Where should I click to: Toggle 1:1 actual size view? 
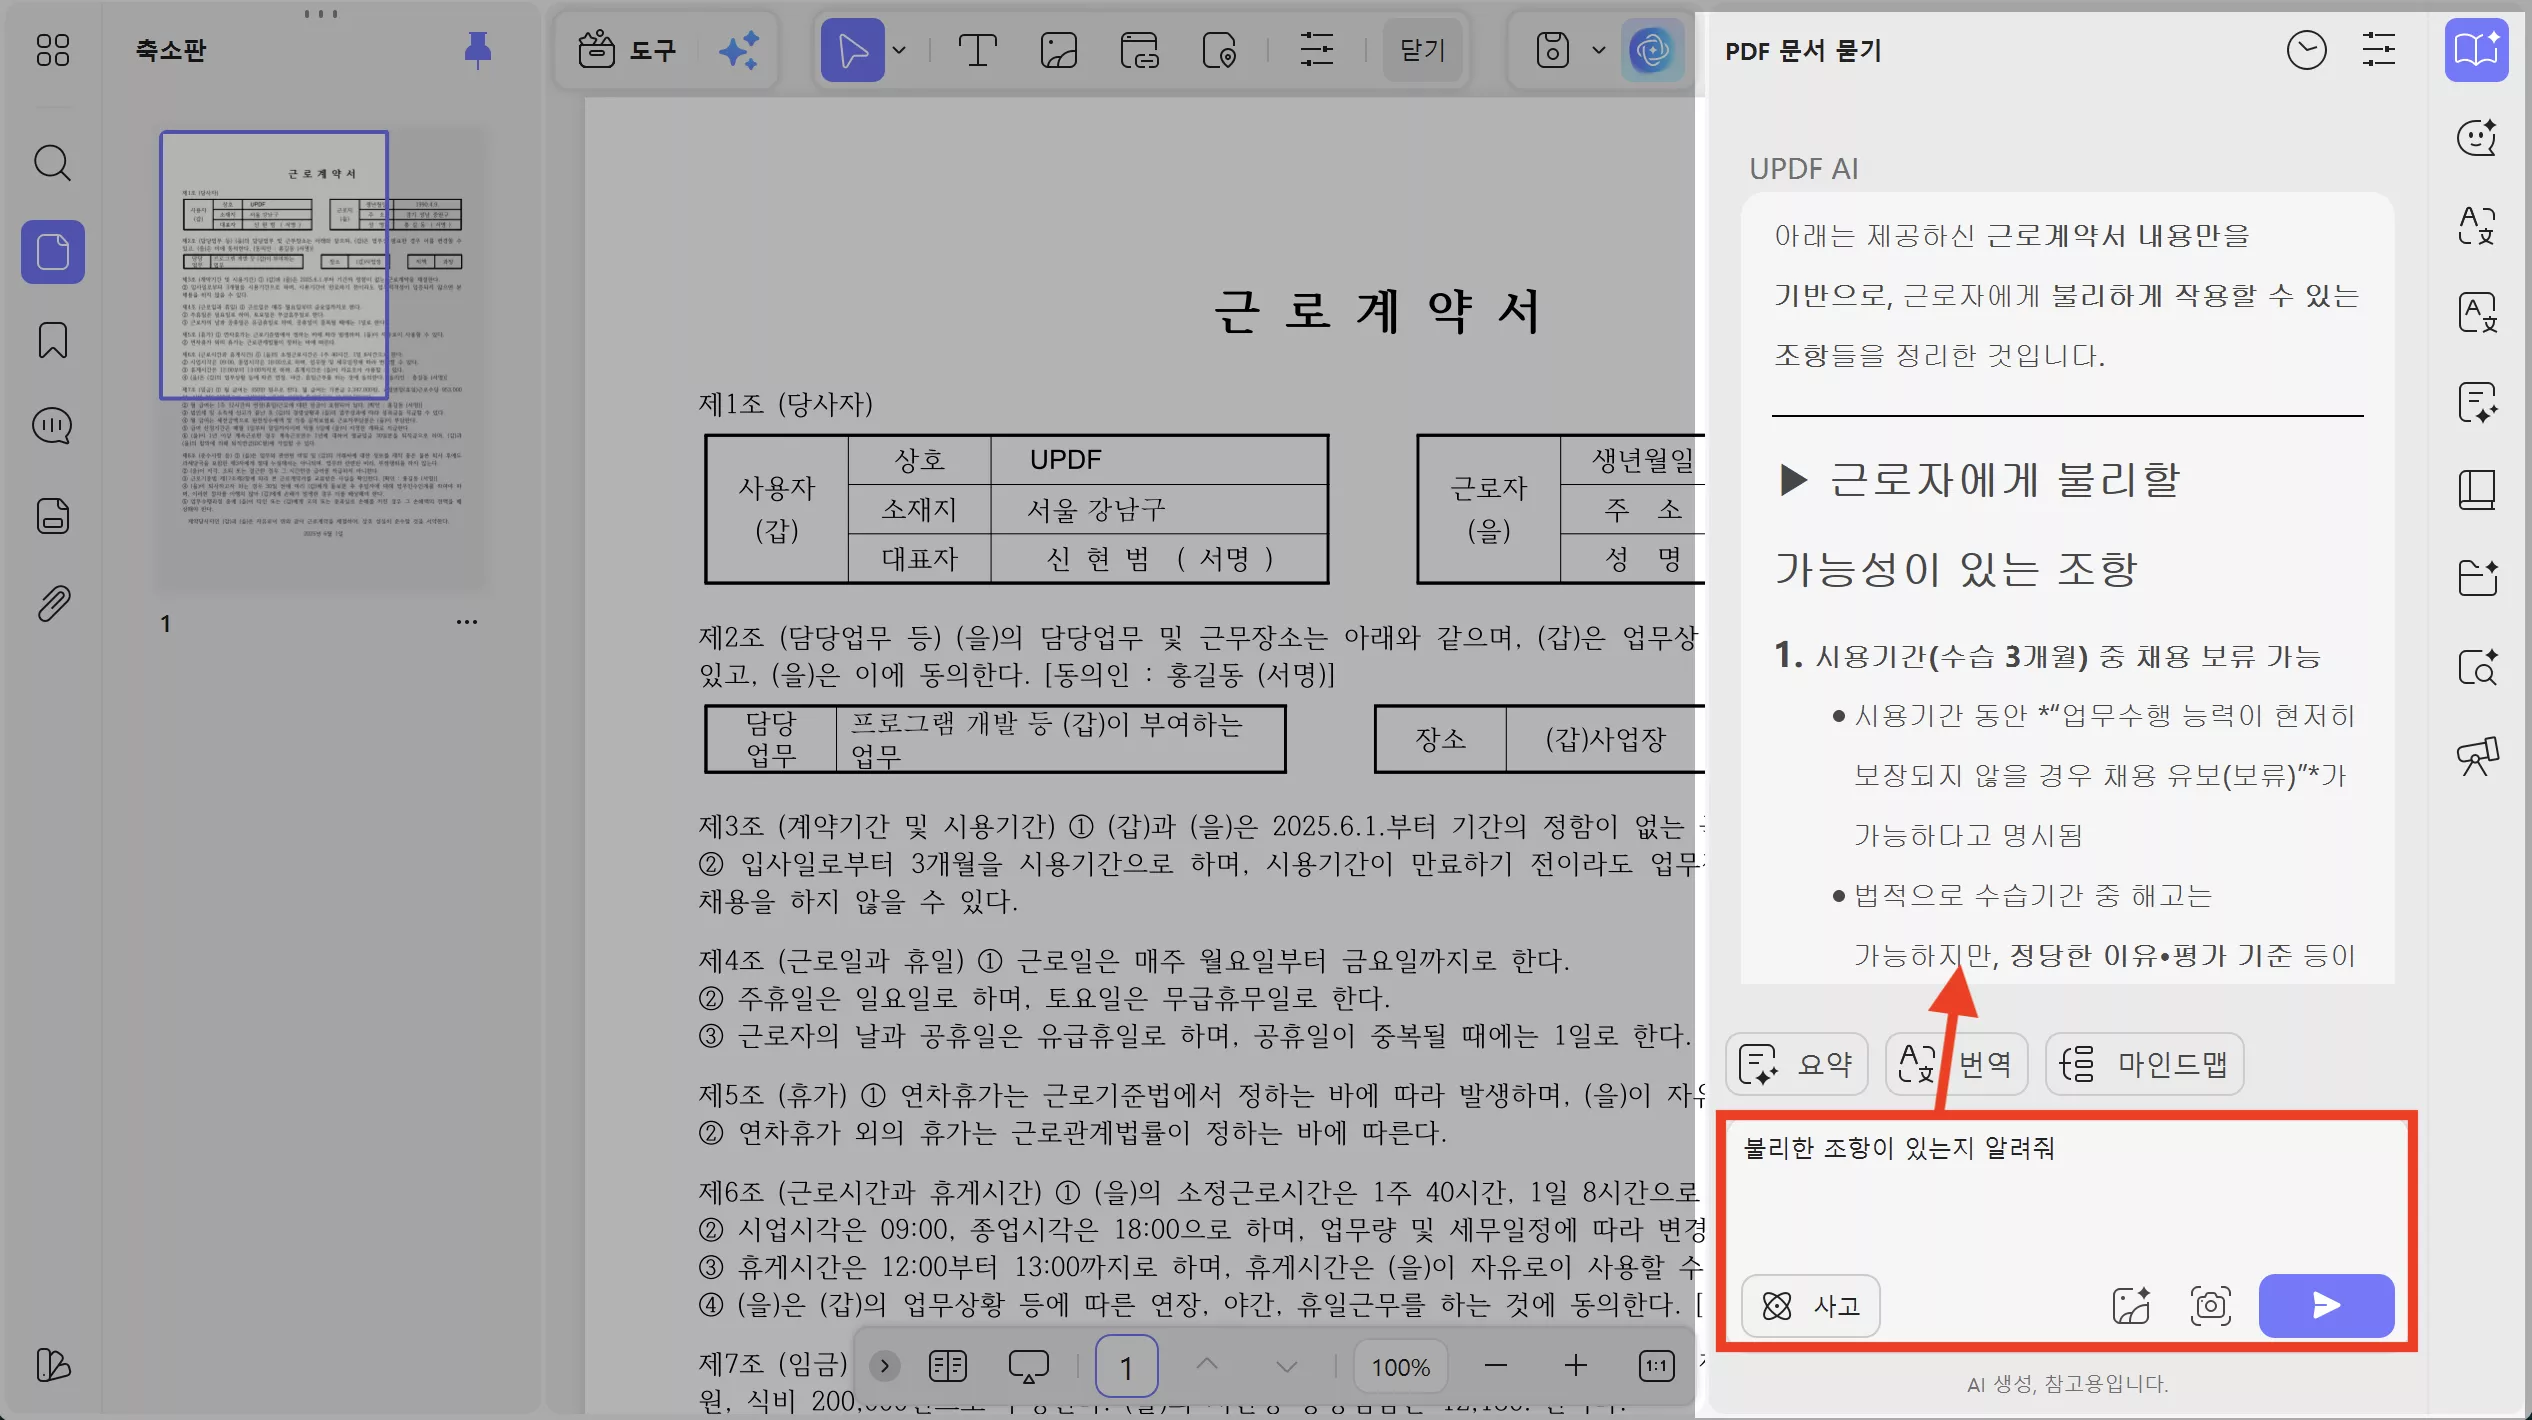coord(1657,1365)
